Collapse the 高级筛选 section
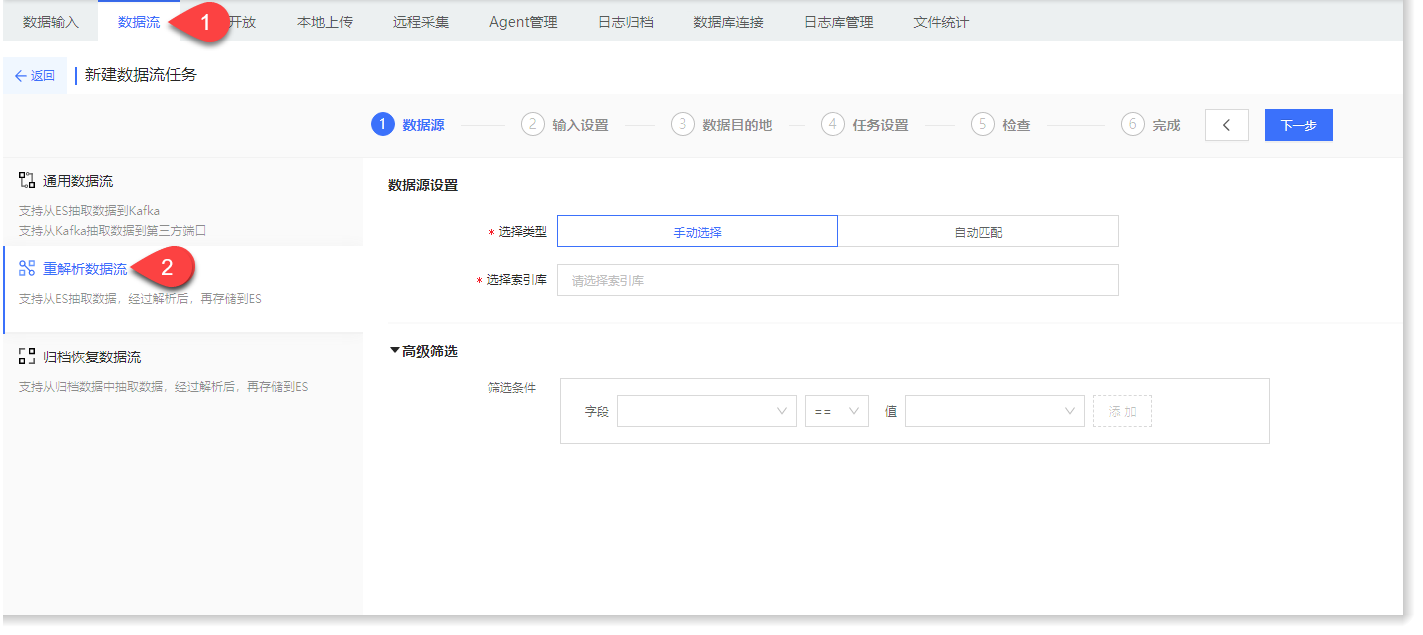The width and height of the screenshot is (1423, 635). click(424, 351)
